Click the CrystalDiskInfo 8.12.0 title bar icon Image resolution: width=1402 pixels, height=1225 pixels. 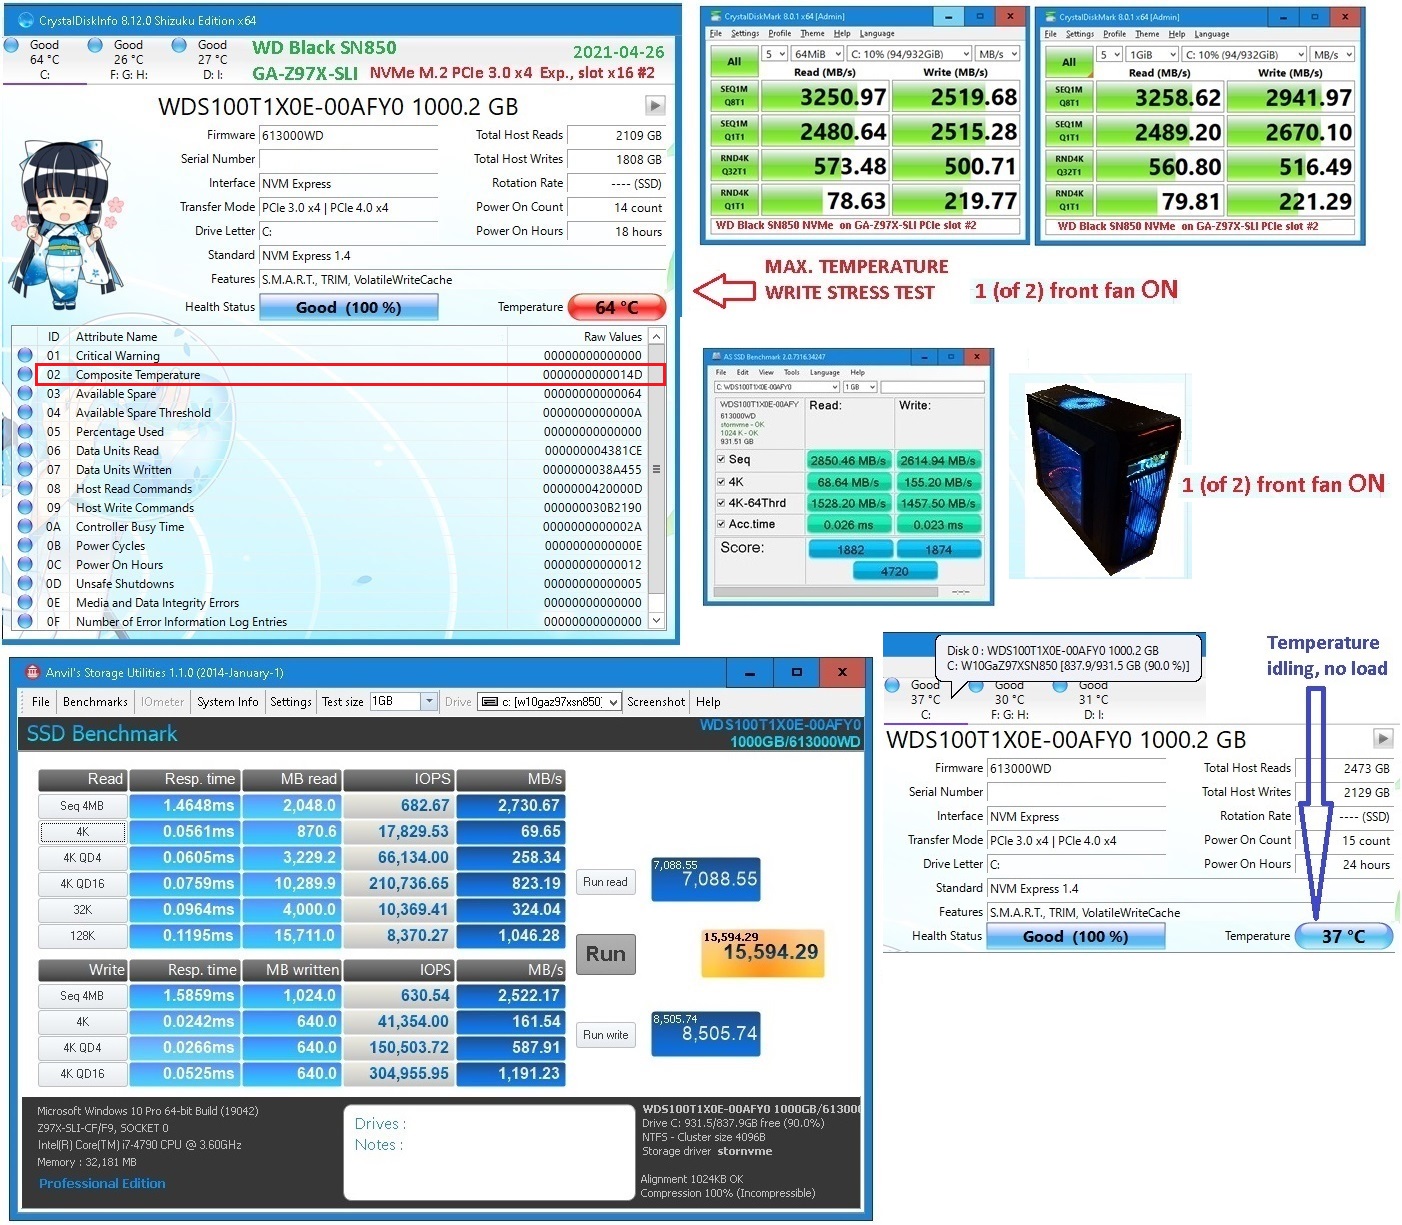25,20
